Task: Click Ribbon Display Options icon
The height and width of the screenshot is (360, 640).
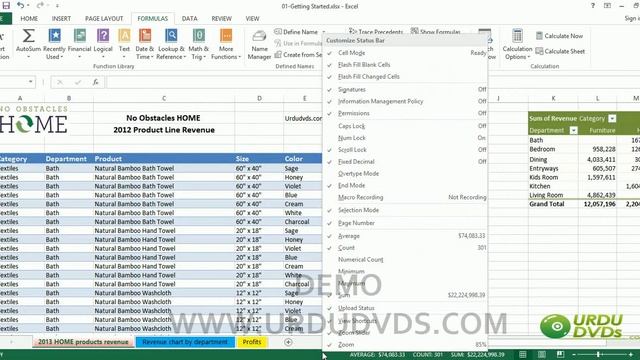Action: pyautogui.click(x=607, y=6)
